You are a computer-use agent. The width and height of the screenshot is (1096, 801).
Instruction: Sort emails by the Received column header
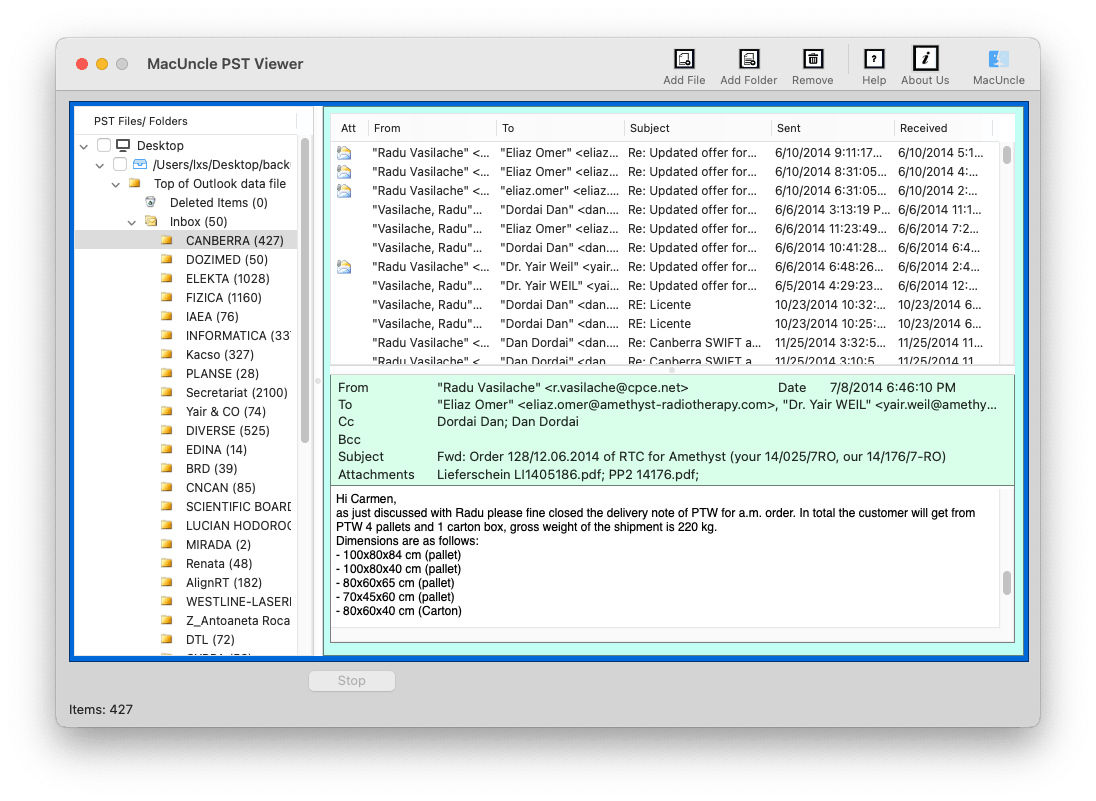944,128
